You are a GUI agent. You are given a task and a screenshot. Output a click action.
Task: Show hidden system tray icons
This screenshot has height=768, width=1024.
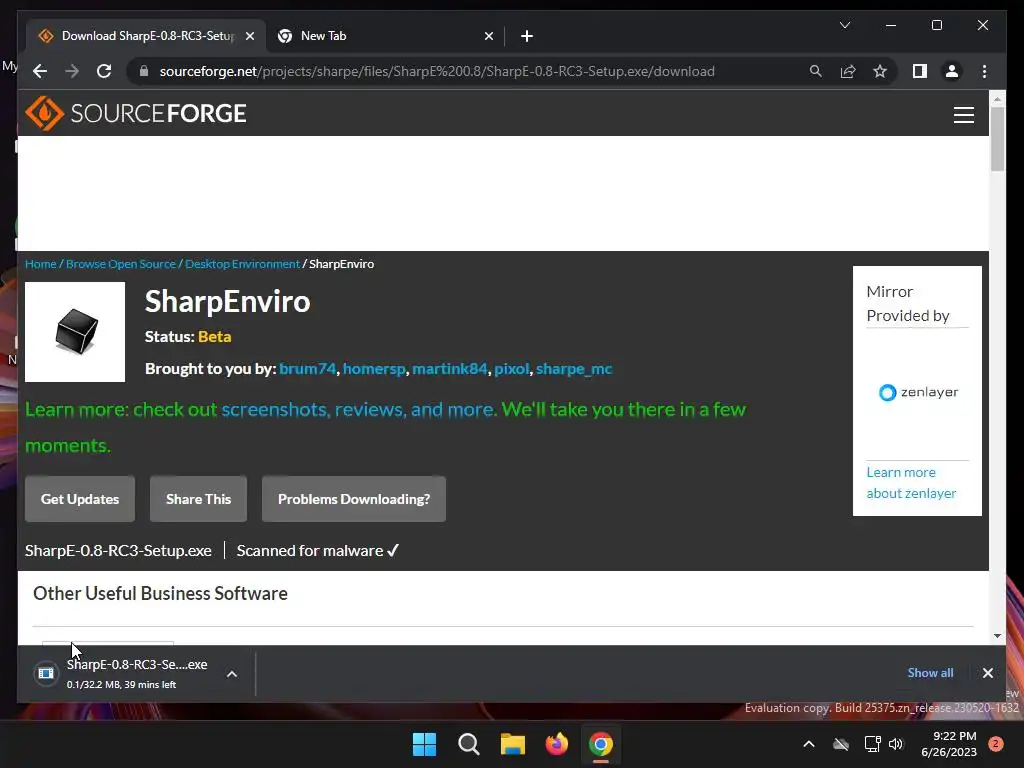tap(808, 744)
